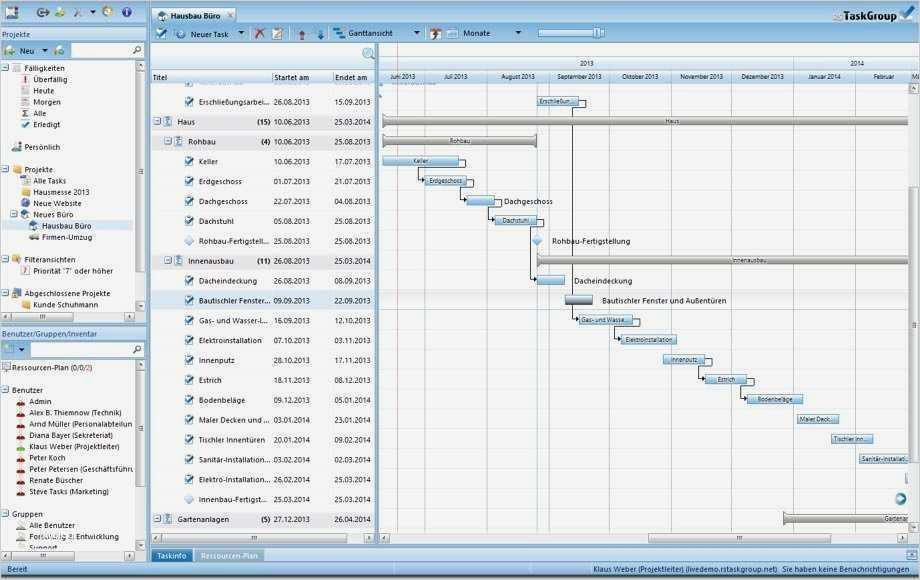Click the info icon in the top toolbar
This screenshot has height=580, width=920.
[x=126, y=12]
